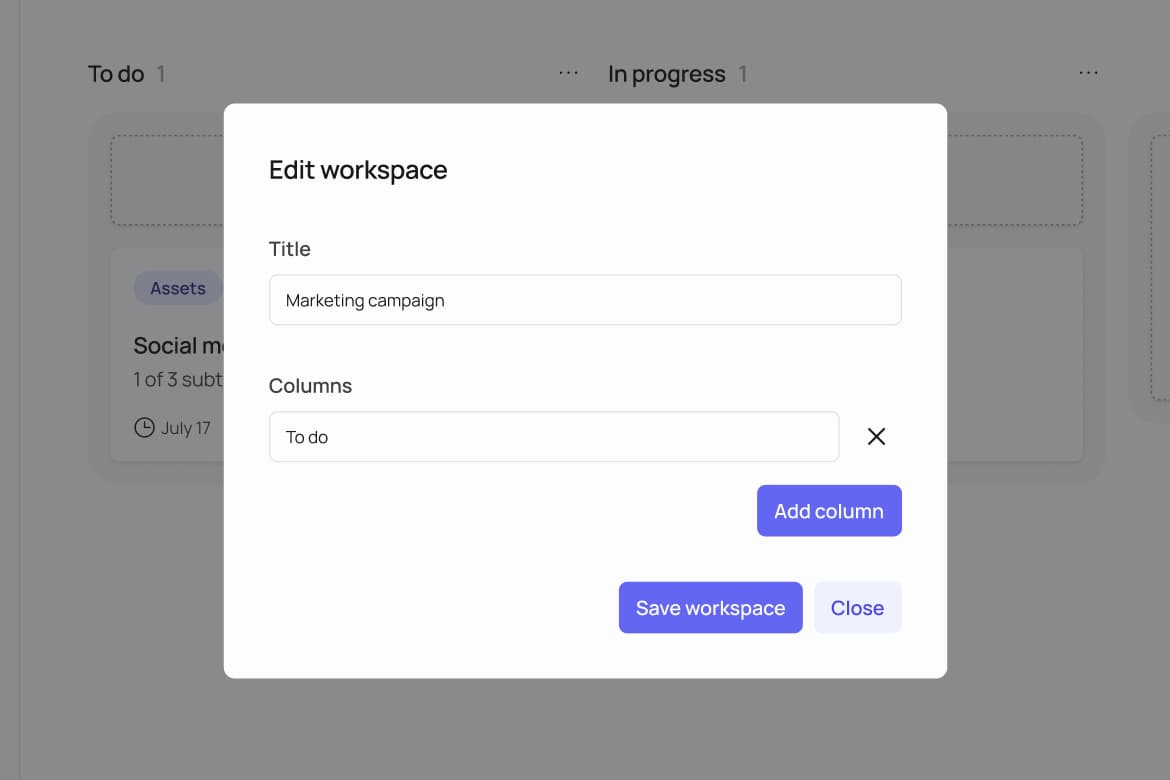This screenshot has width=1170, height=780.
Task: Focus the Marketing campaign title field
Action: [x=585, y=300]
